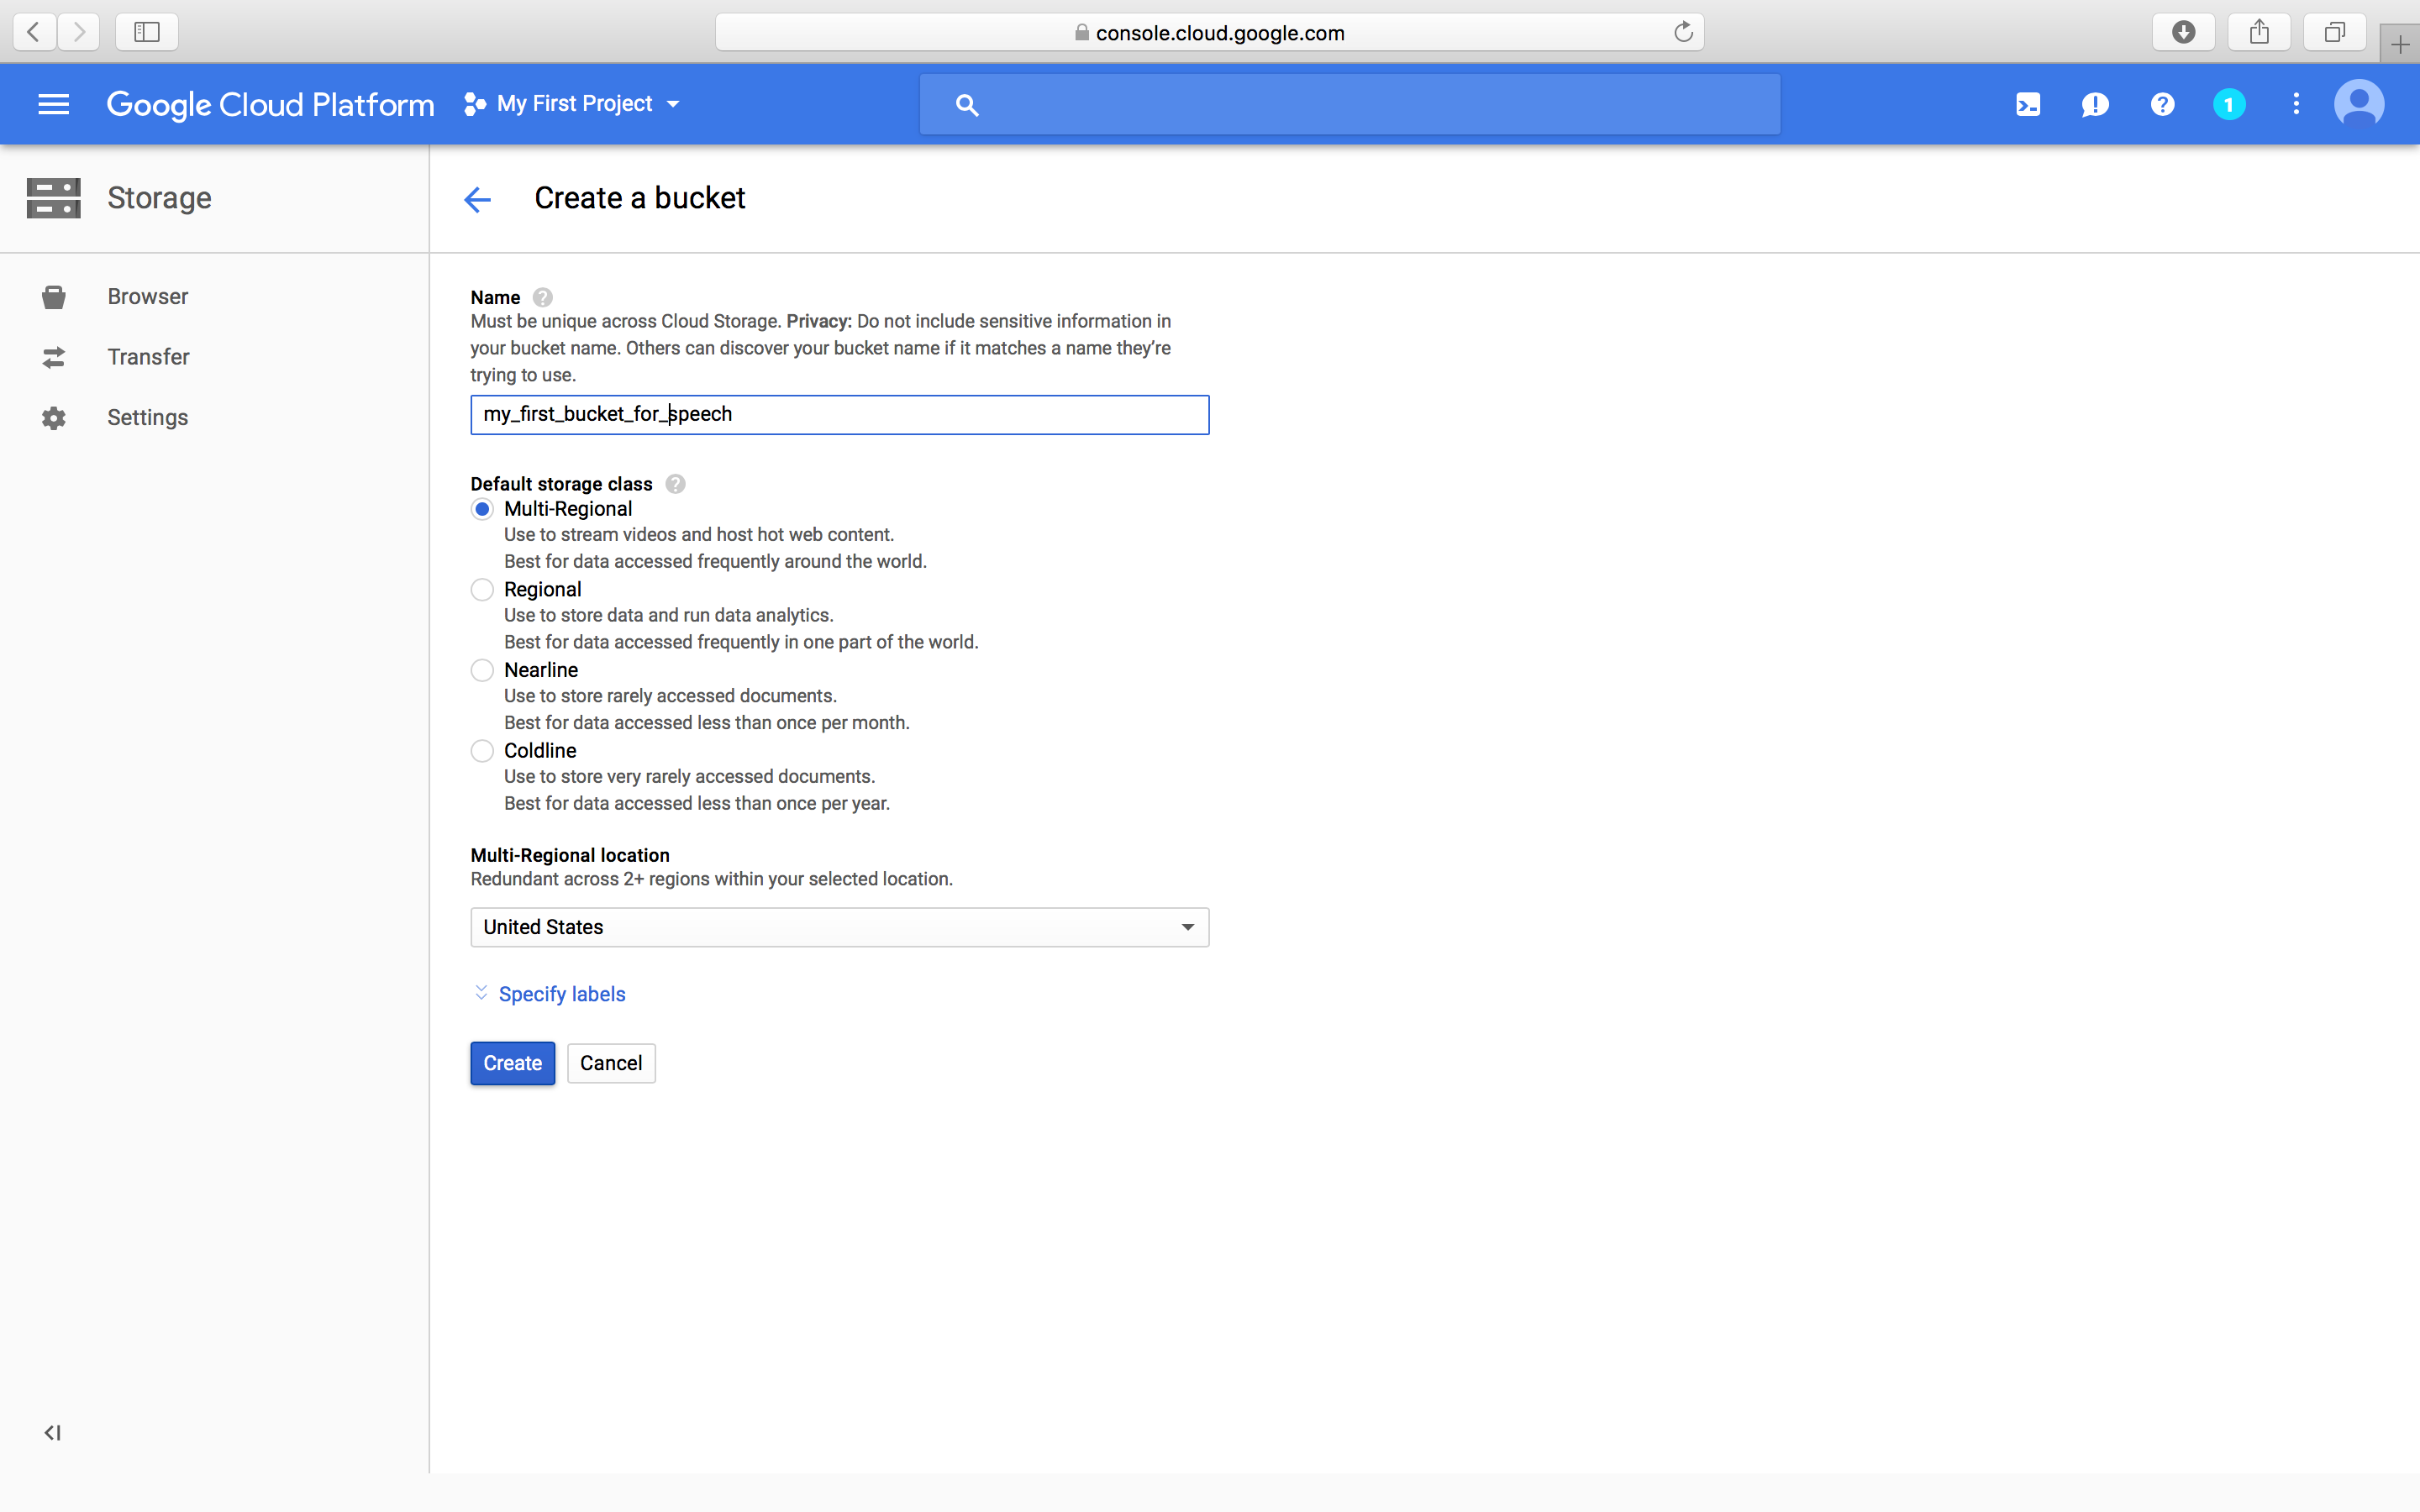Viewport: 2420px width, 1512px height.
Task: Cancel bucket creation
Action: pyautogui.click(x=611, y=1062)
